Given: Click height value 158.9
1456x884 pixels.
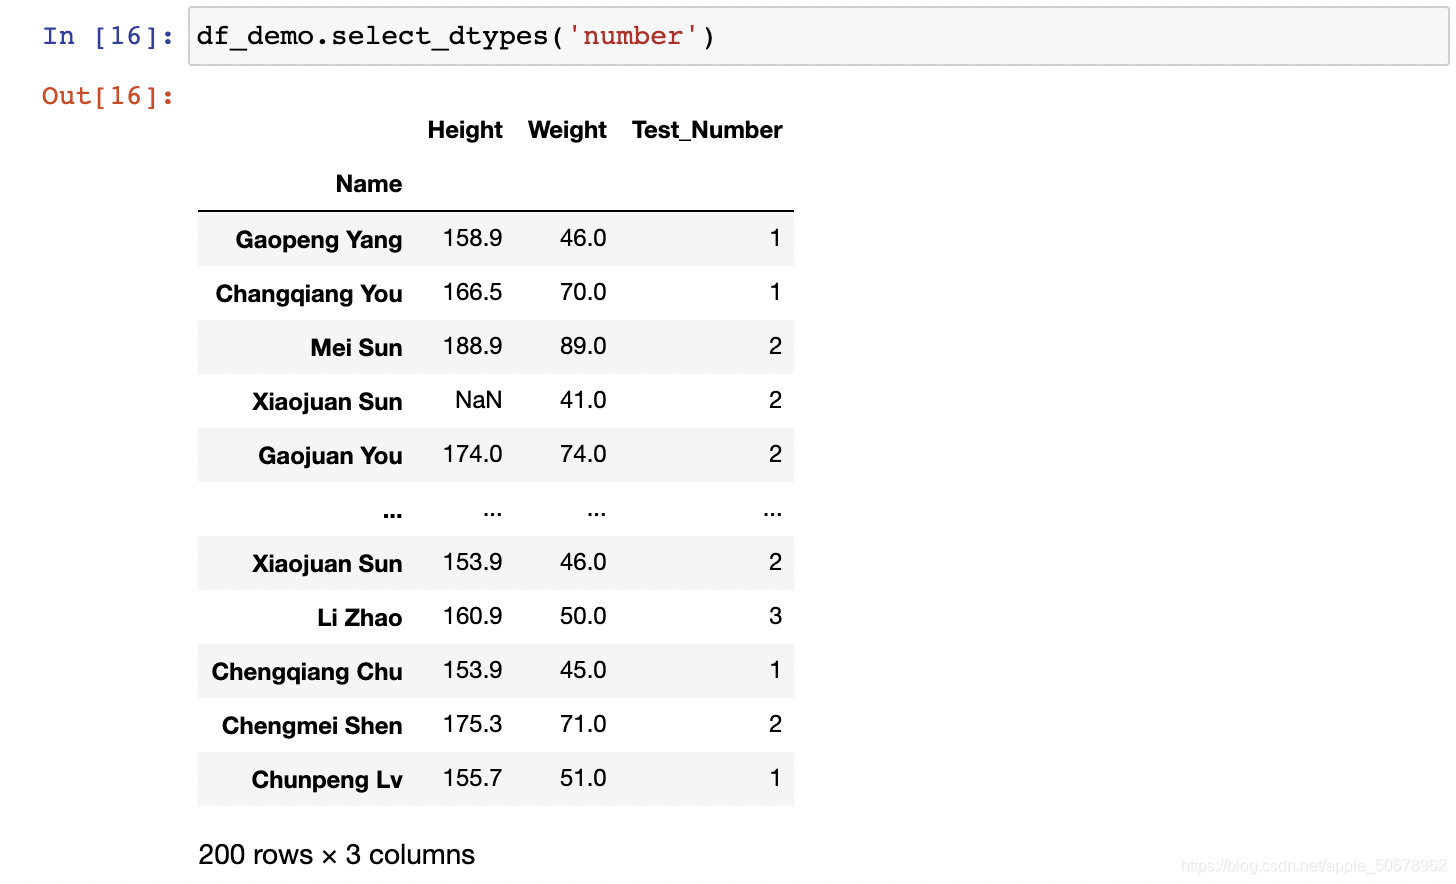Looking at the screenshot, I should [x=473, y=238].
